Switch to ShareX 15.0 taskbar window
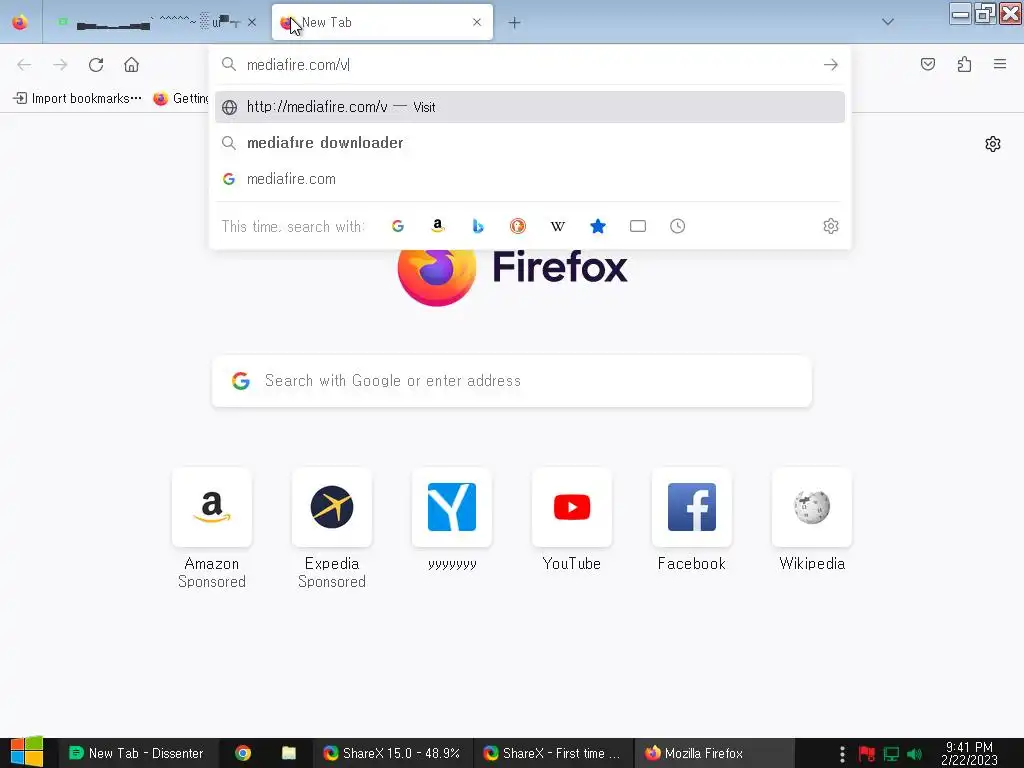 click(x=392, y=753)
